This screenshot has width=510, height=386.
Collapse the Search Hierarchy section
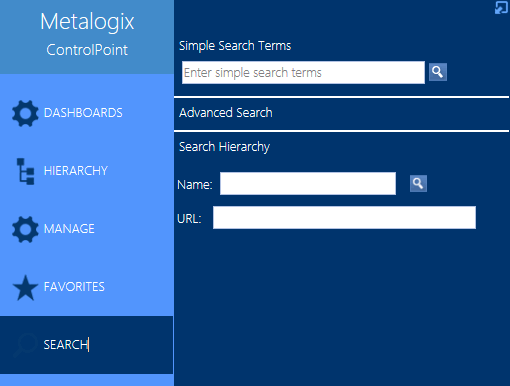pyautogui.click(x=224, y=147)
